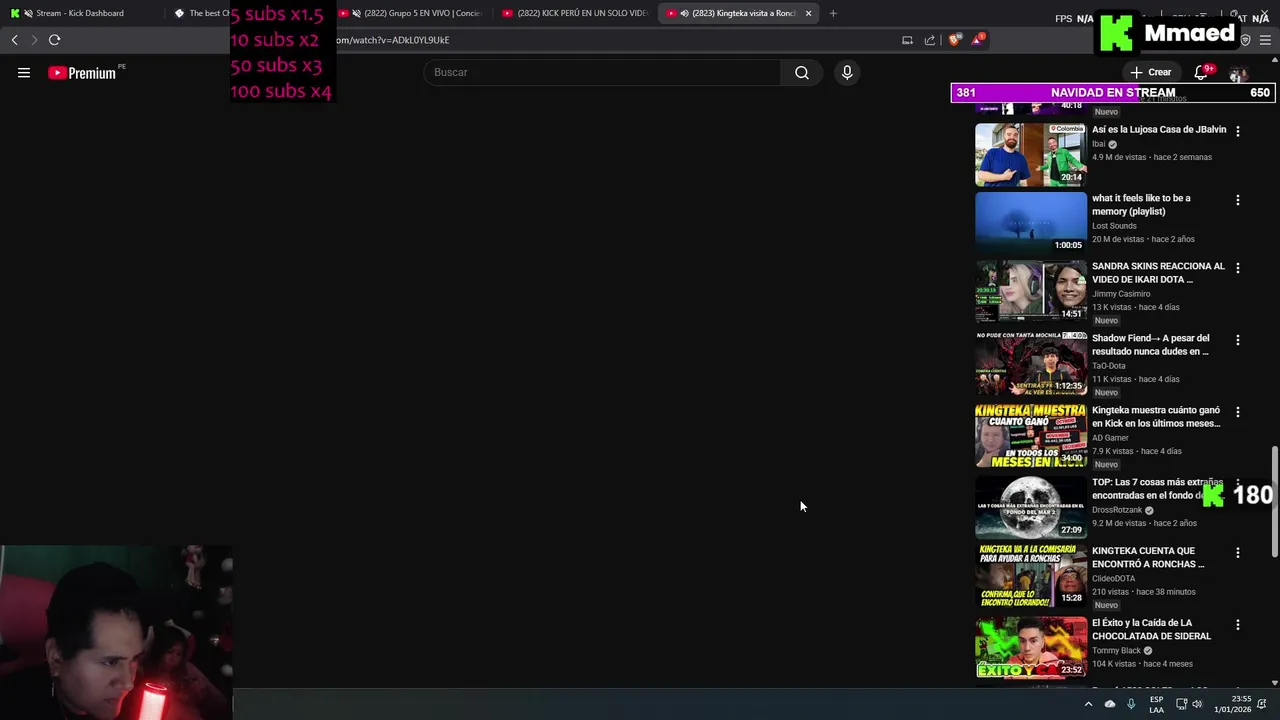Click the address bar URL

(393, 40)
